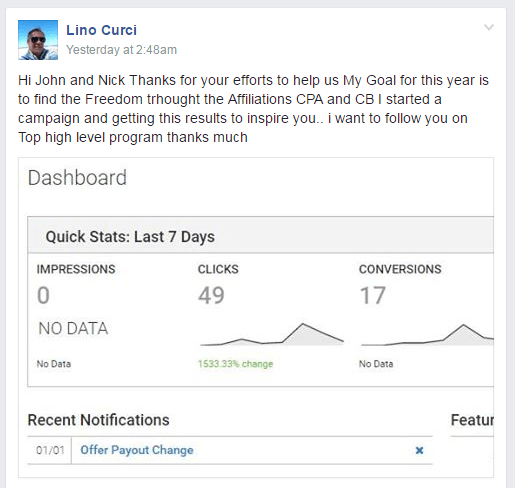Click the Conversions sparkline chart

click(427, 335)
